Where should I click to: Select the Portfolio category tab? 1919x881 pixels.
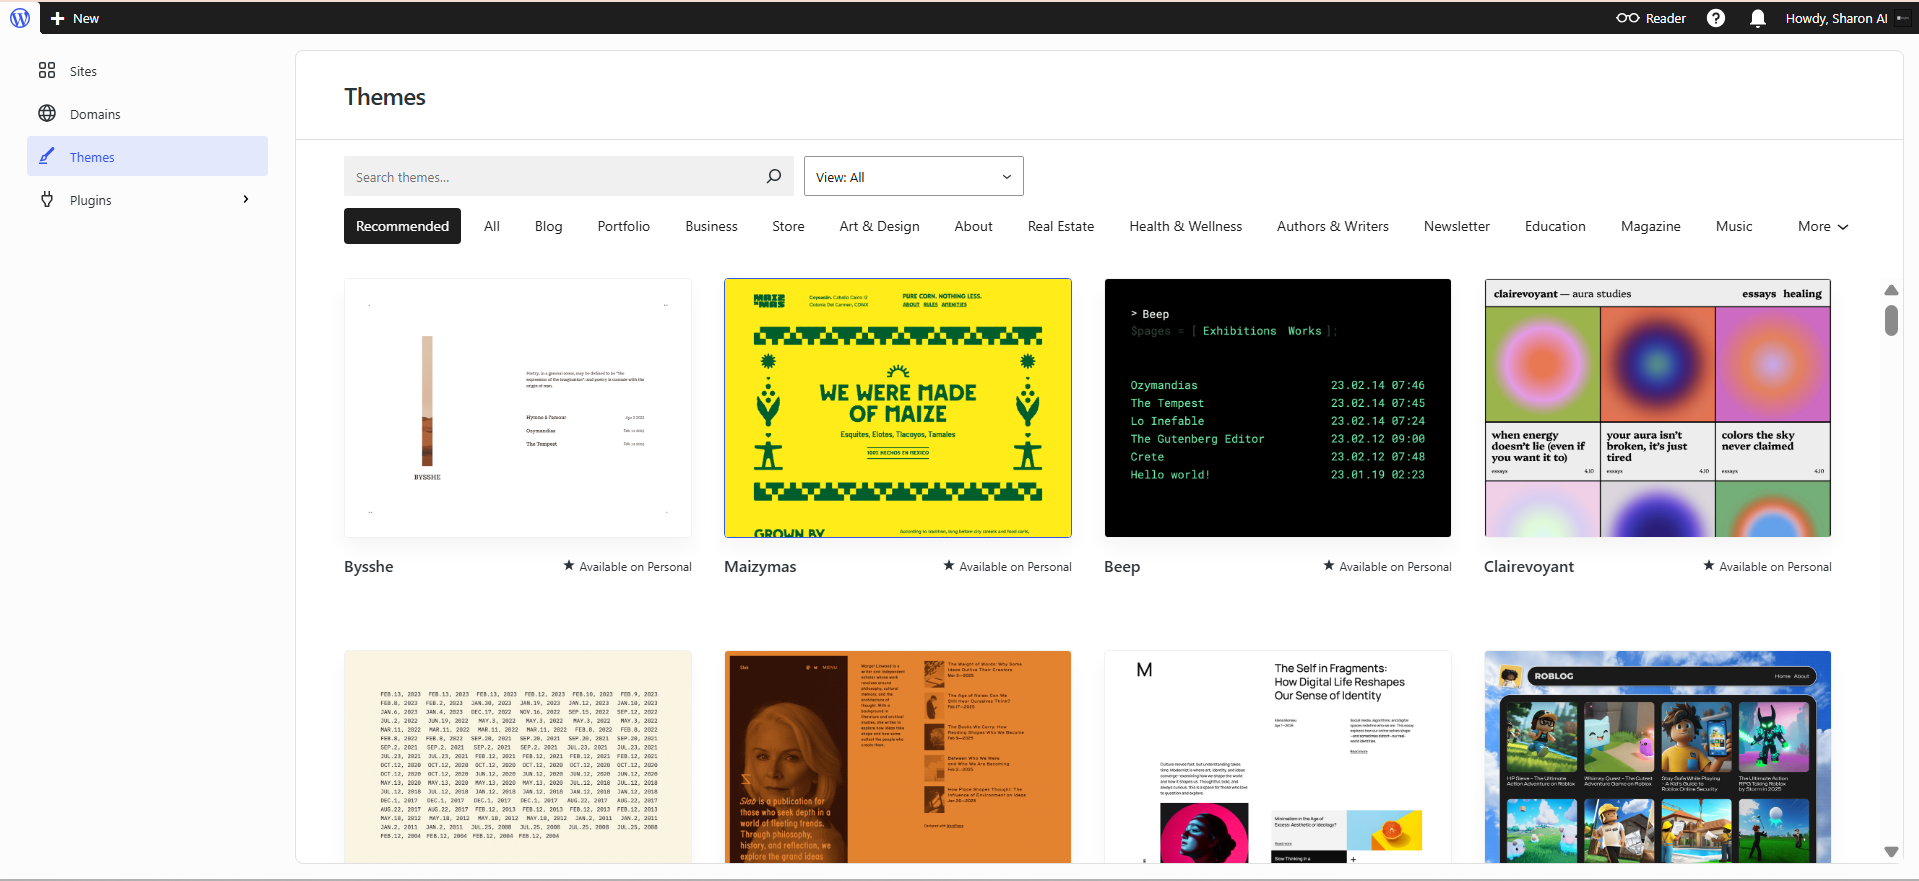pos(623,227)
